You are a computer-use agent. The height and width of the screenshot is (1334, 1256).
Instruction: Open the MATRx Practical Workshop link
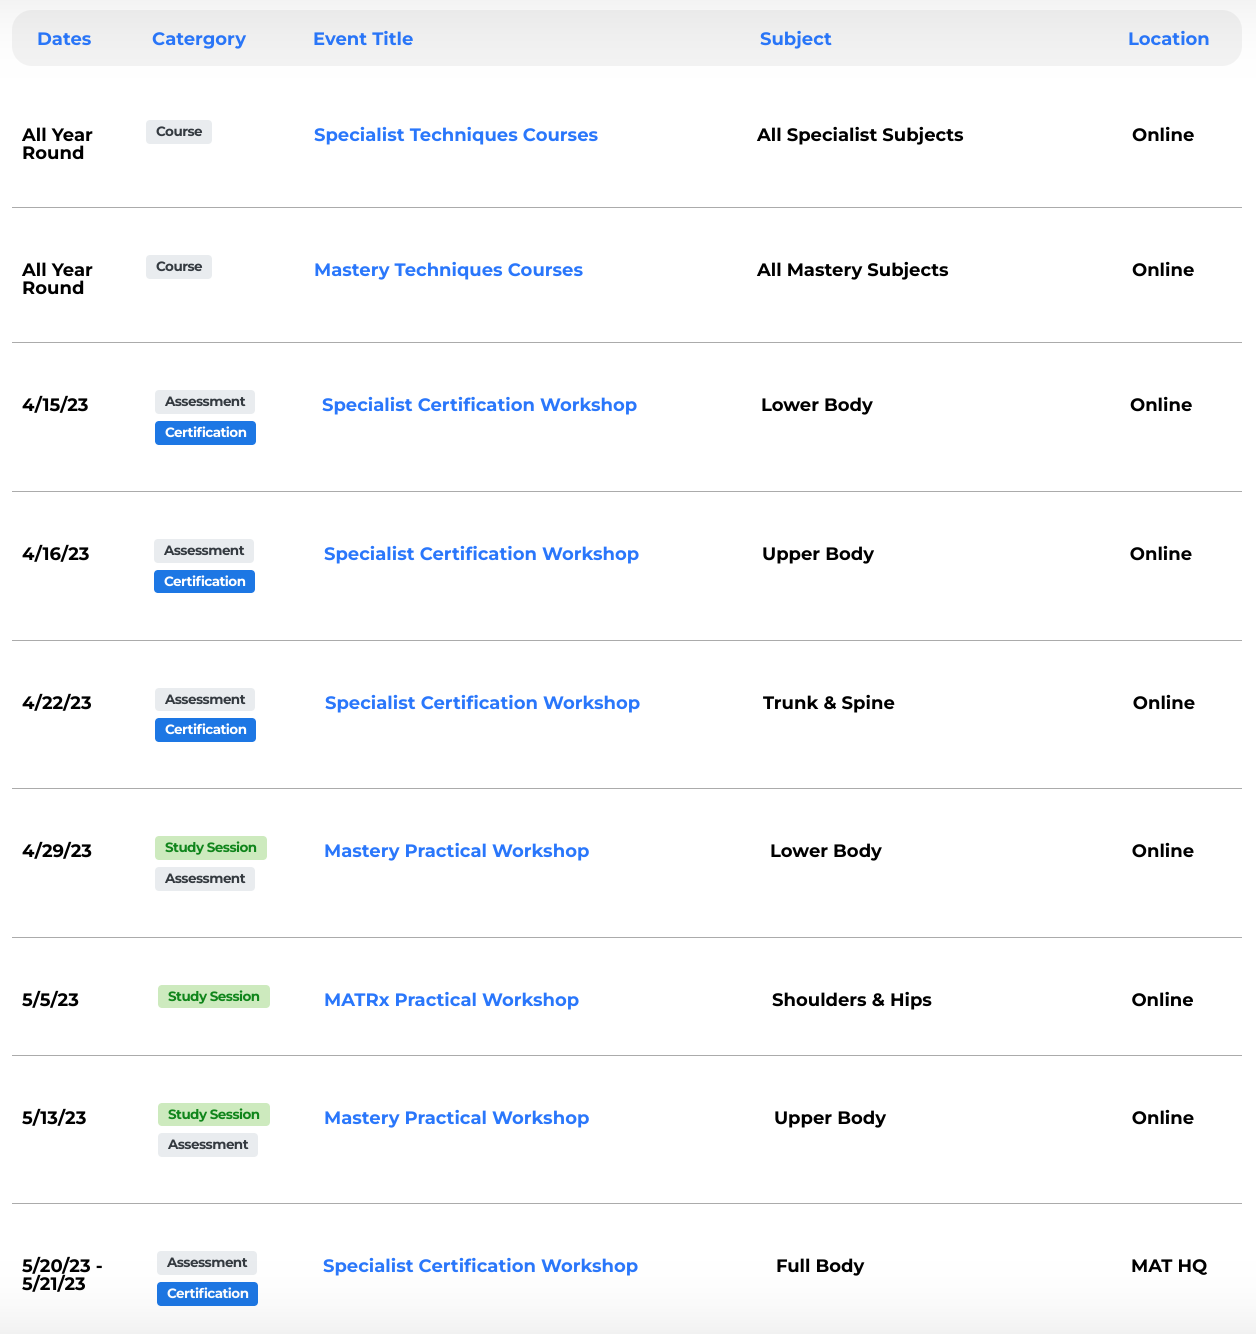451,1000
